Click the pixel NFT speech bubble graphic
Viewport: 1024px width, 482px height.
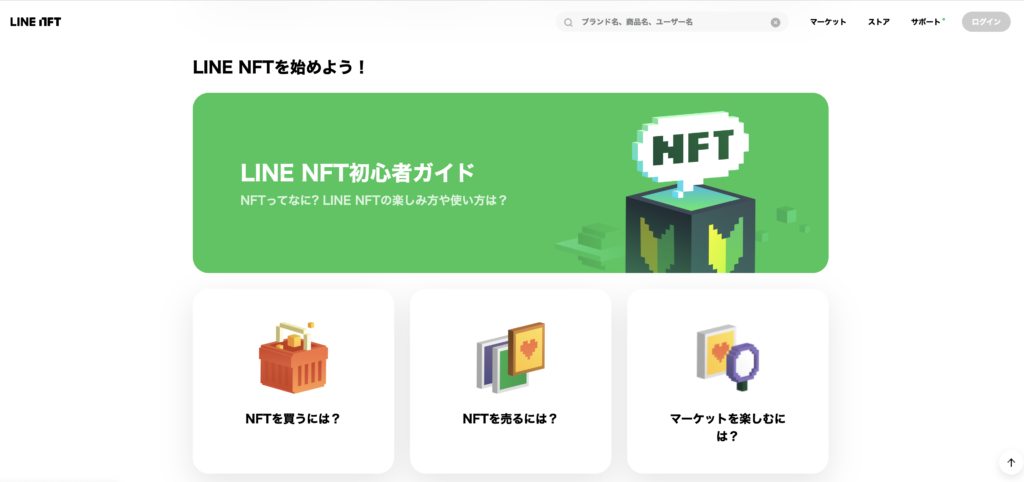pyautogui.click(x=691, y=149)
